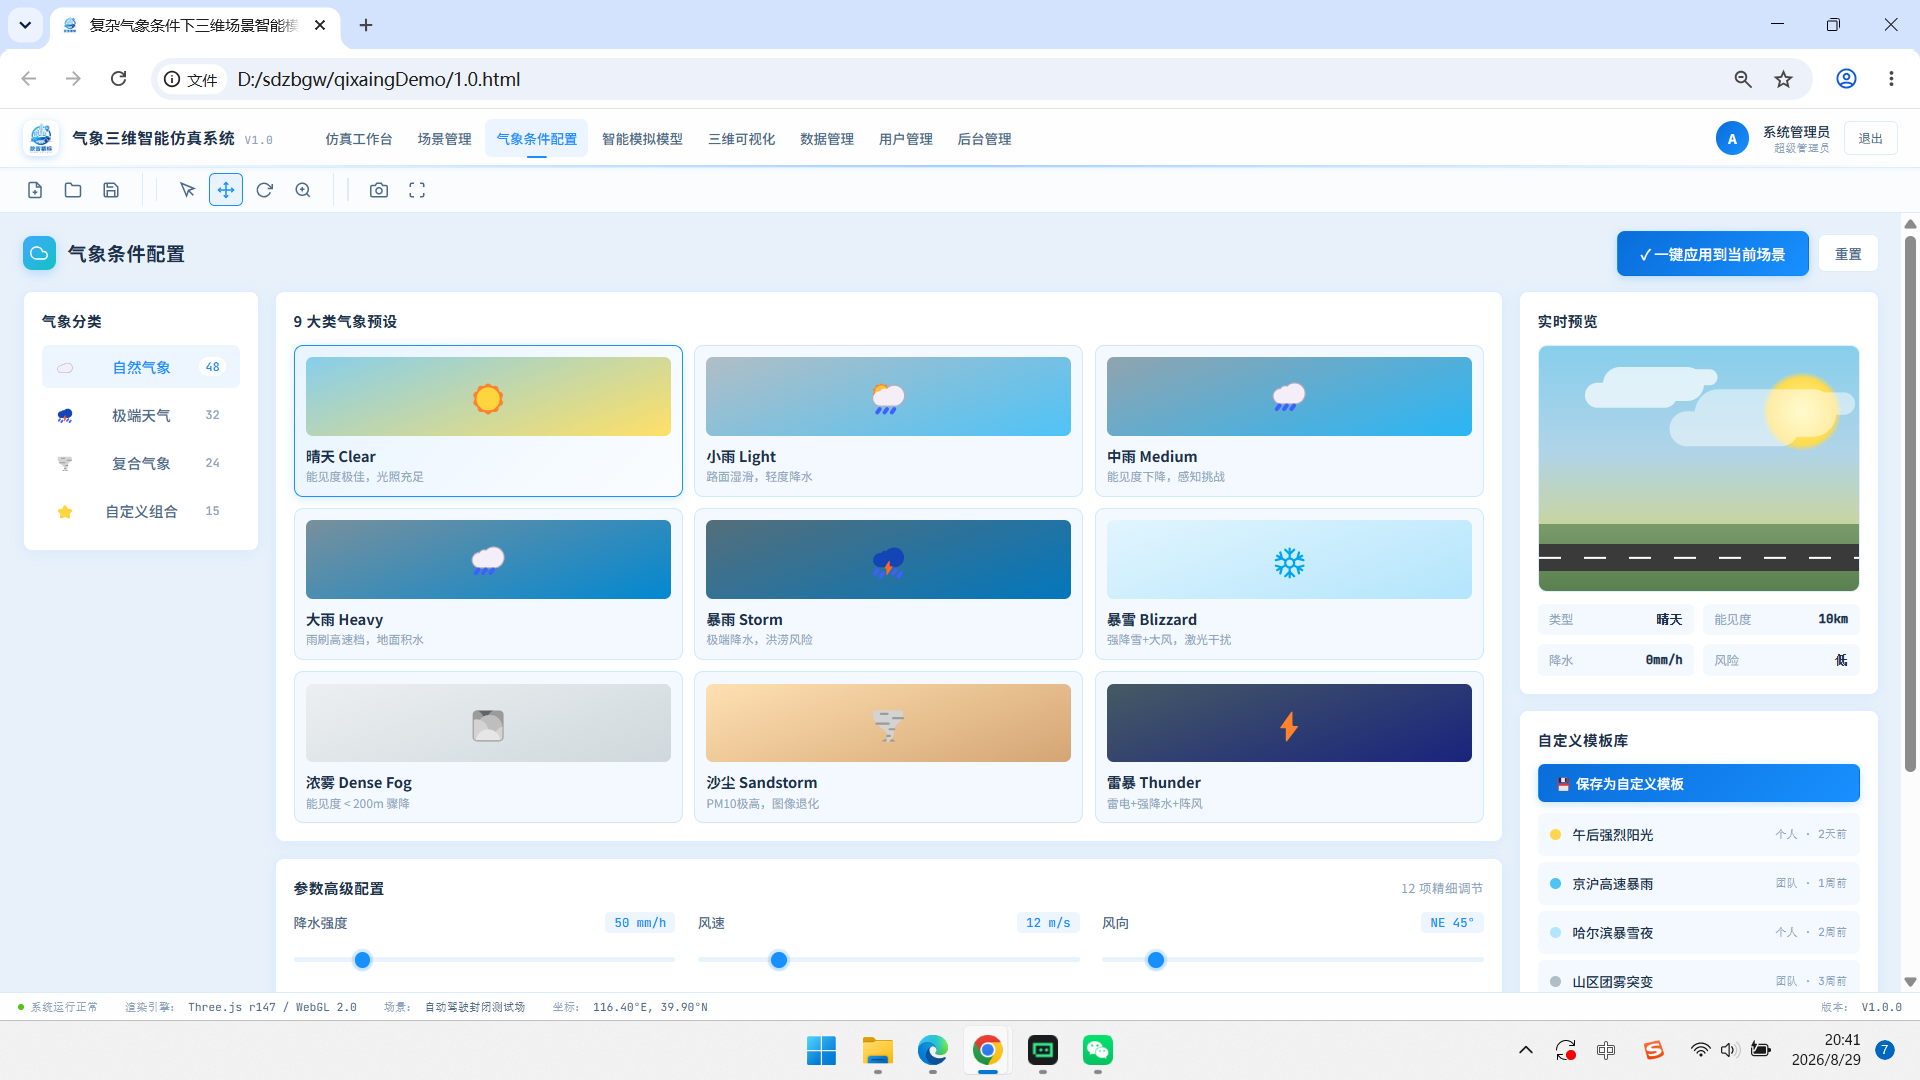The width and height of the screenshot is (1920, 1080).
Task: Go to 三维可视化 tab
Action: click(742, 139)
